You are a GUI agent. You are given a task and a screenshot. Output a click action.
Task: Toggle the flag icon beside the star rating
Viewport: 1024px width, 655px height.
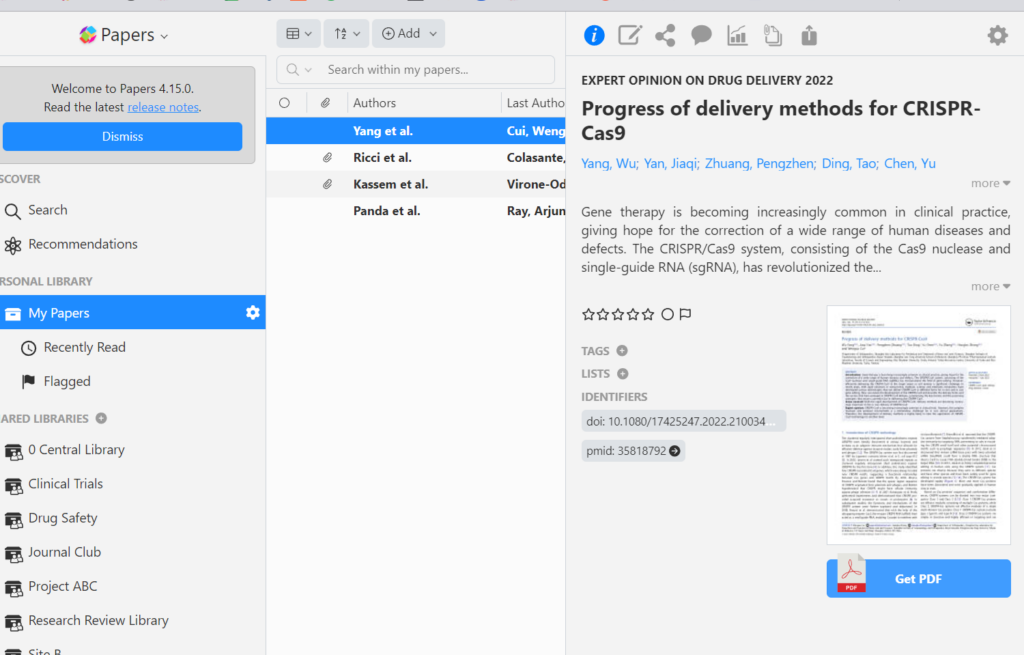click(x=686, y=315)
